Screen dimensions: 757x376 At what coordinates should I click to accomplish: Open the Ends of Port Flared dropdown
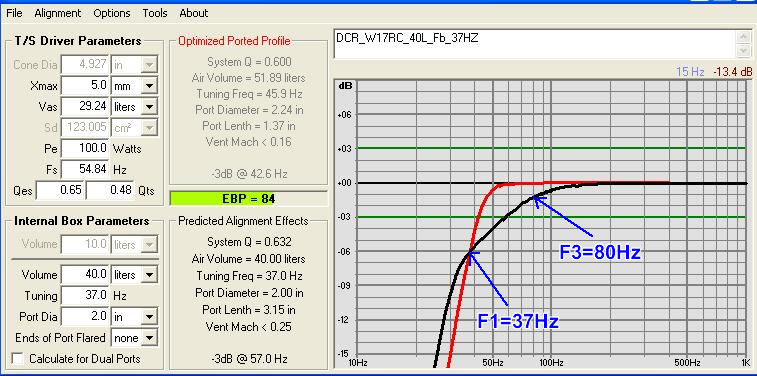(150, 337)
